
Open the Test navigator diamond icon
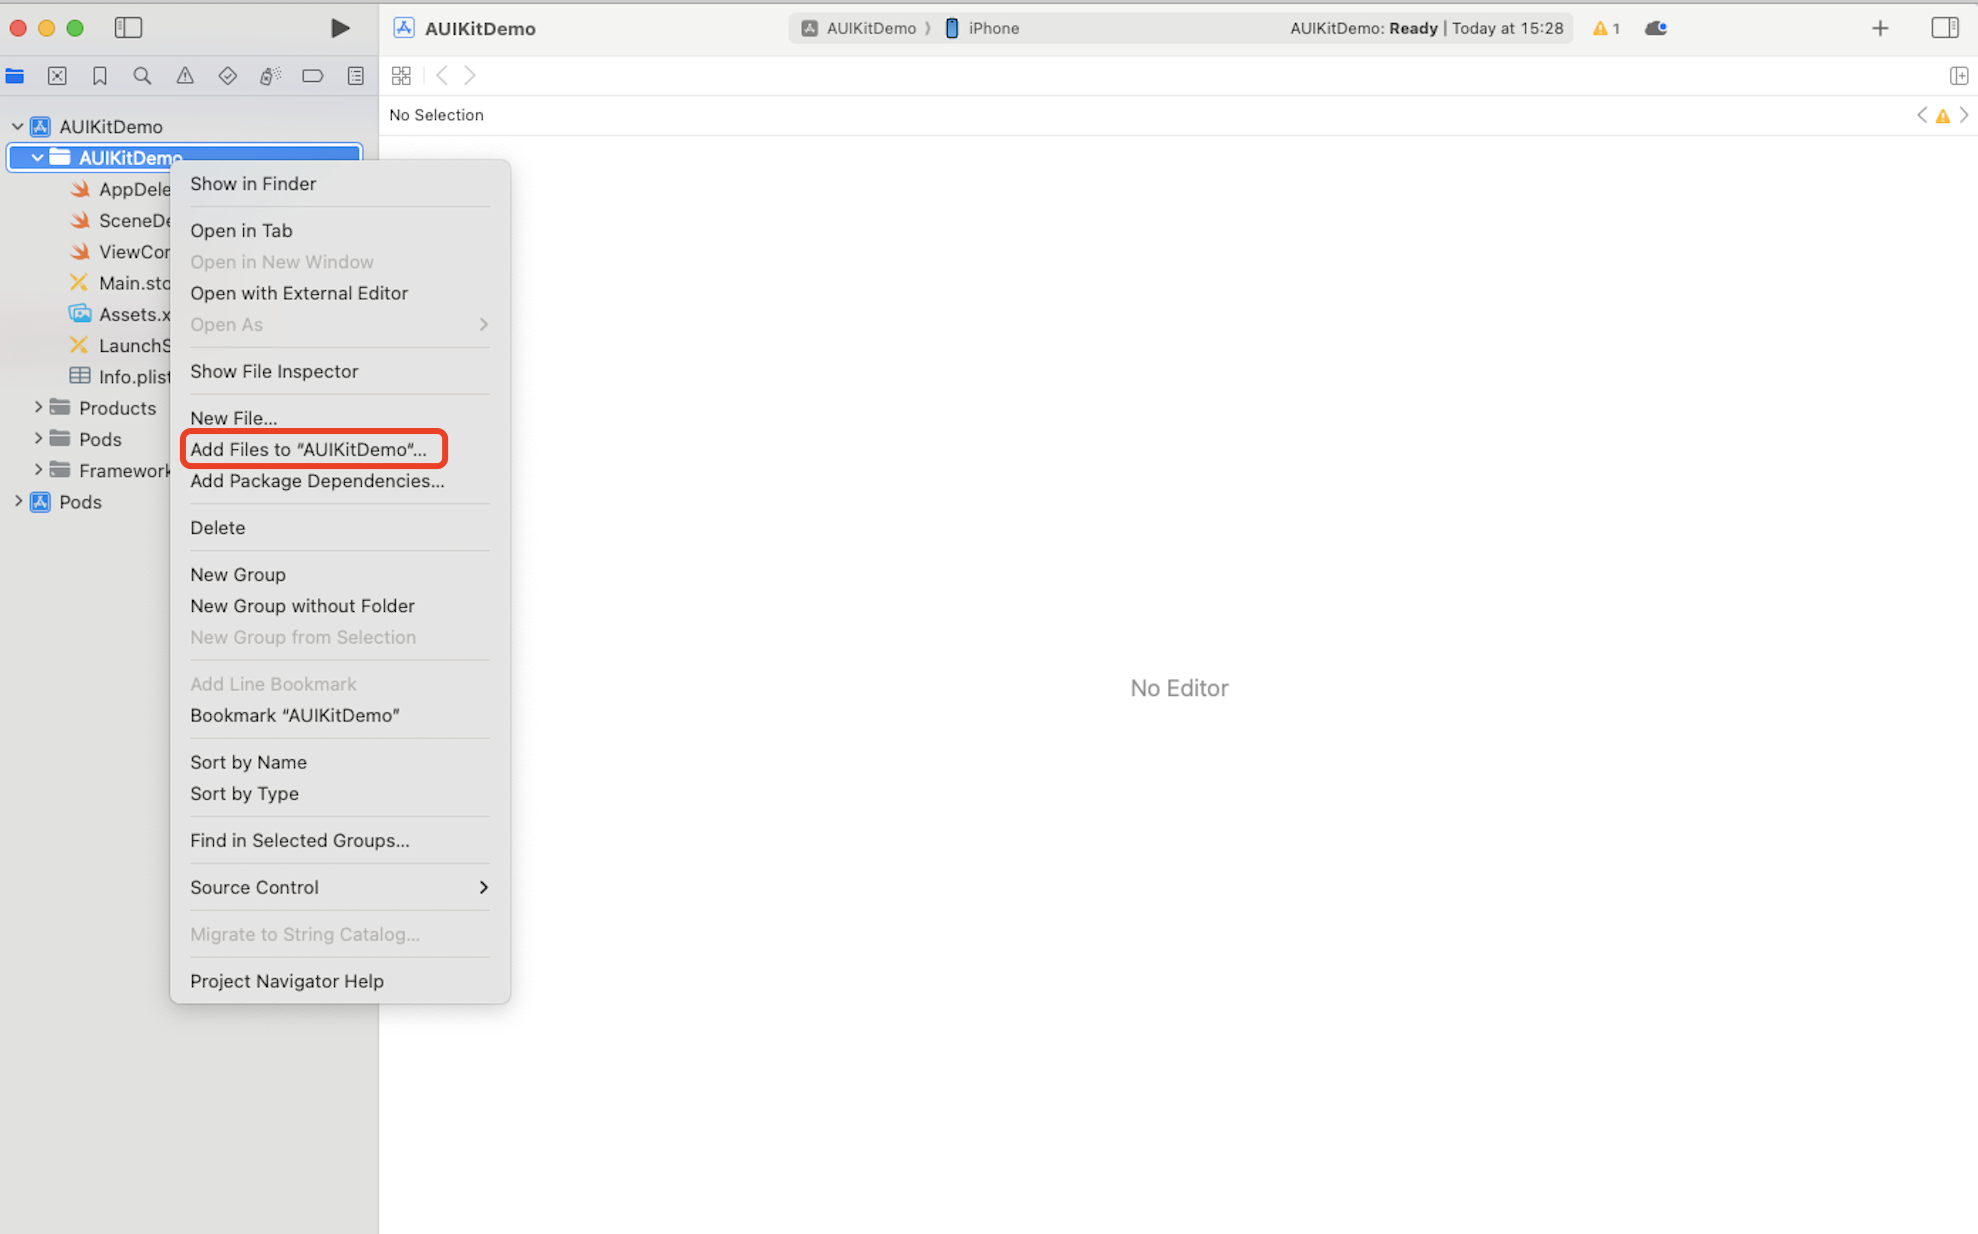tap(227, 76)
